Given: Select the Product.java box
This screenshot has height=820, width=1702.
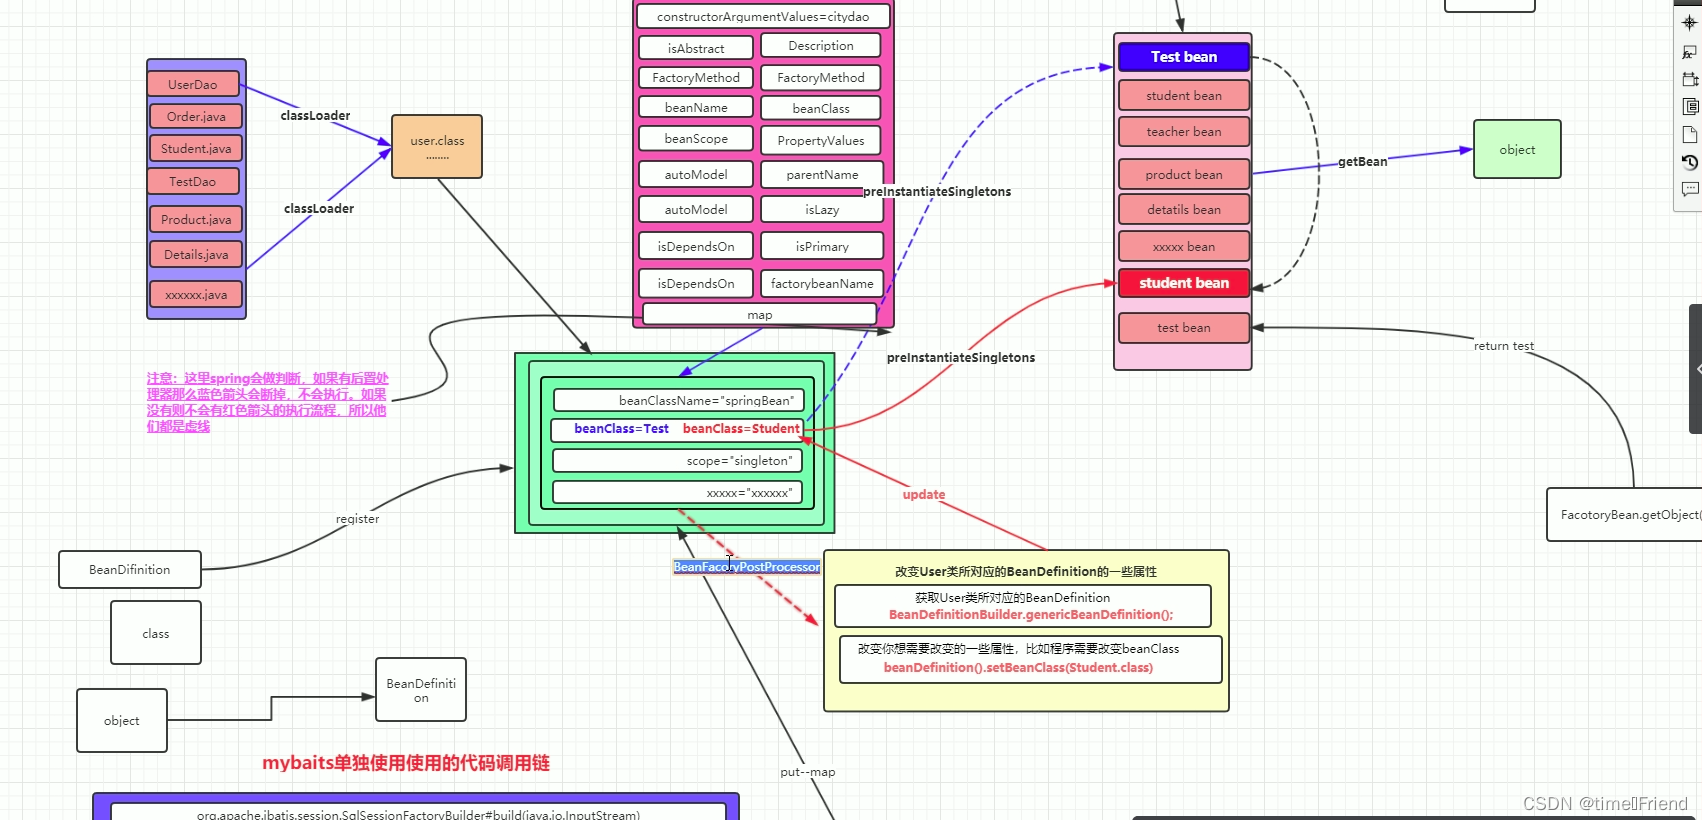Looking at the screenshot, I should pyautogui.click(x=196, y=220).
